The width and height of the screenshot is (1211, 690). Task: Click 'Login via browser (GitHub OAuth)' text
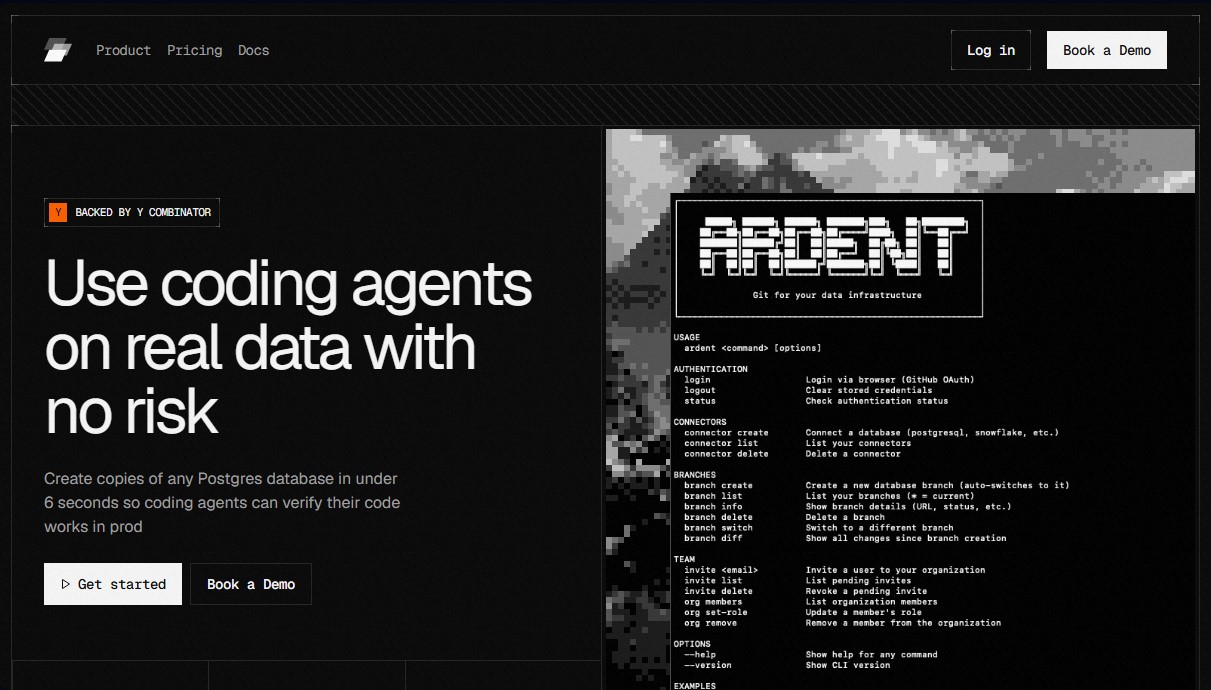tap(890, 380)
